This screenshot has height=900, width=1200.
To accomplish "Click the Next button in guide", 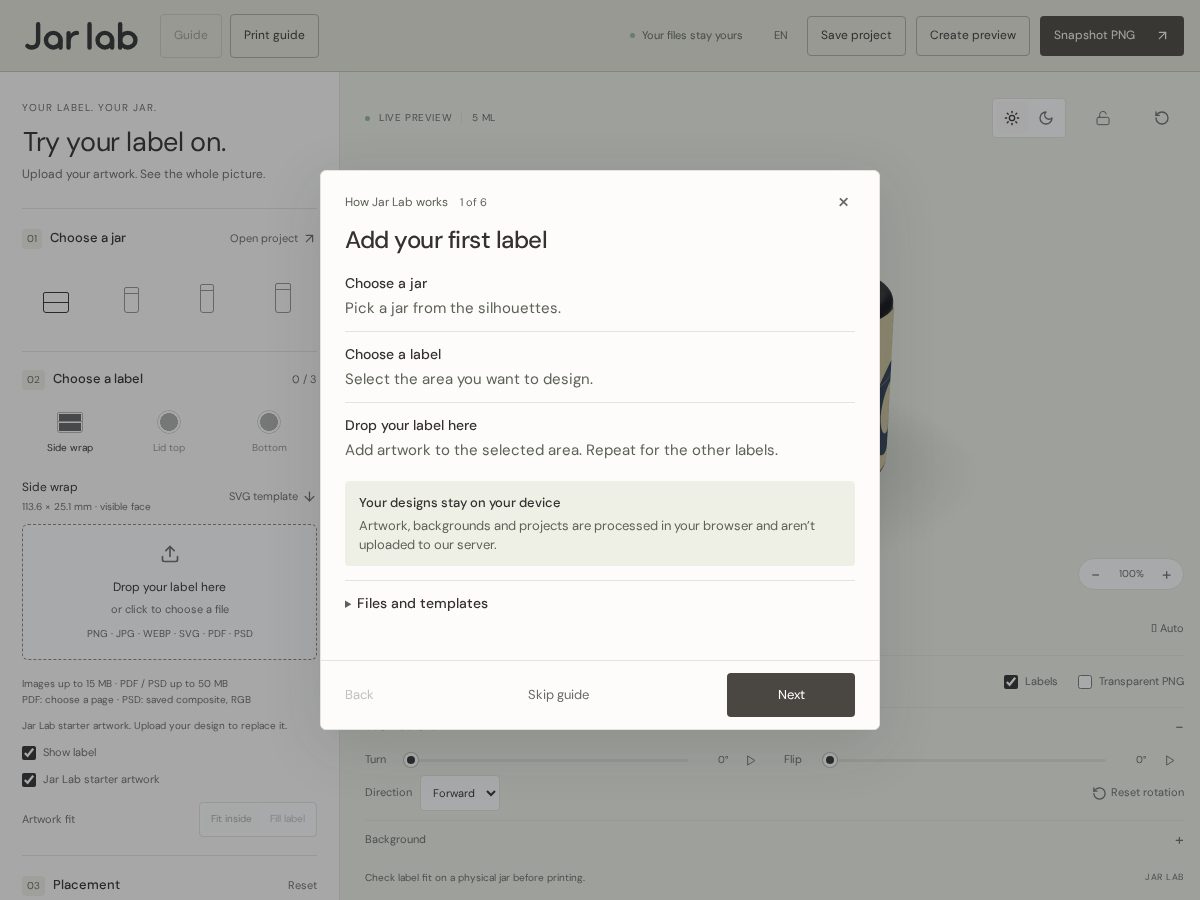I will [x=791, y=695].
